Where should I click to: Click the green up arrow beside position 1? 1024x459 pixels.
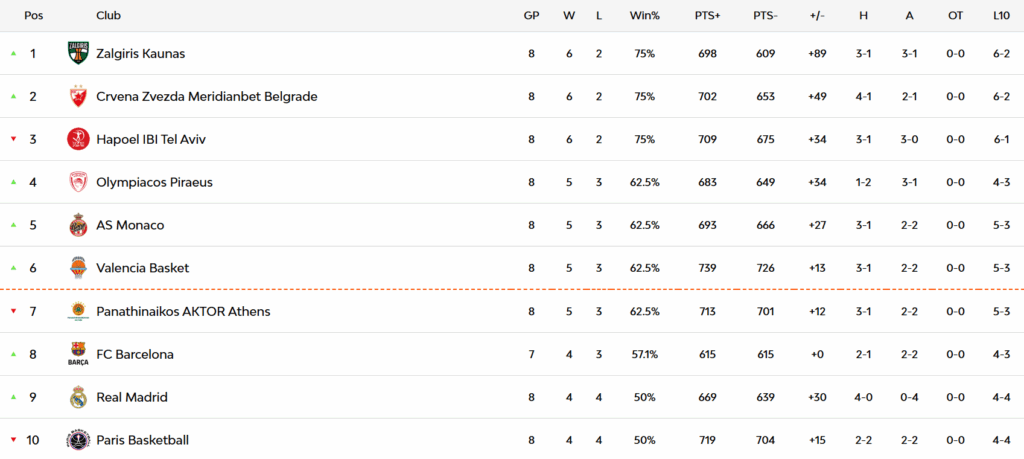pyautogui.click(x=13, y=54)
